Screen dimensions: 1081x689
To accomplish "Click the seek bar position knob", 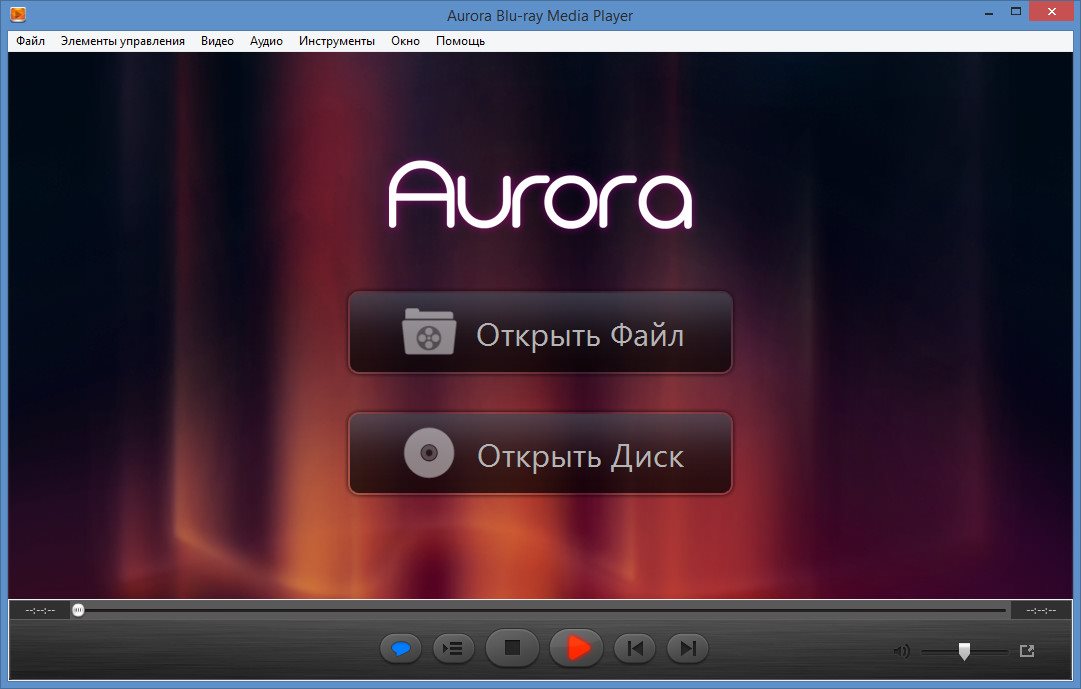I will [78, 610].
